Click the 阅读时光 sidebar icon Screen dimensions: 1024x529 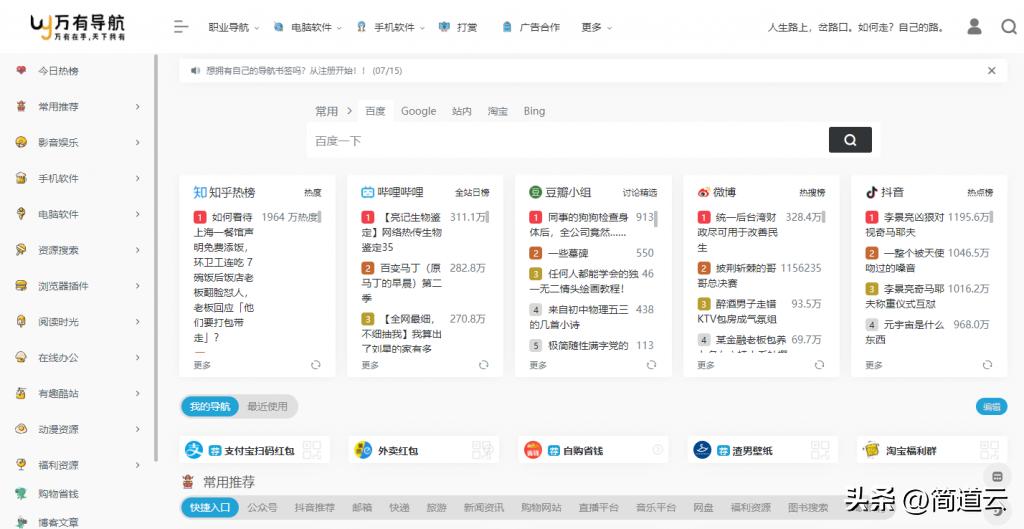(x=22, y=321)
